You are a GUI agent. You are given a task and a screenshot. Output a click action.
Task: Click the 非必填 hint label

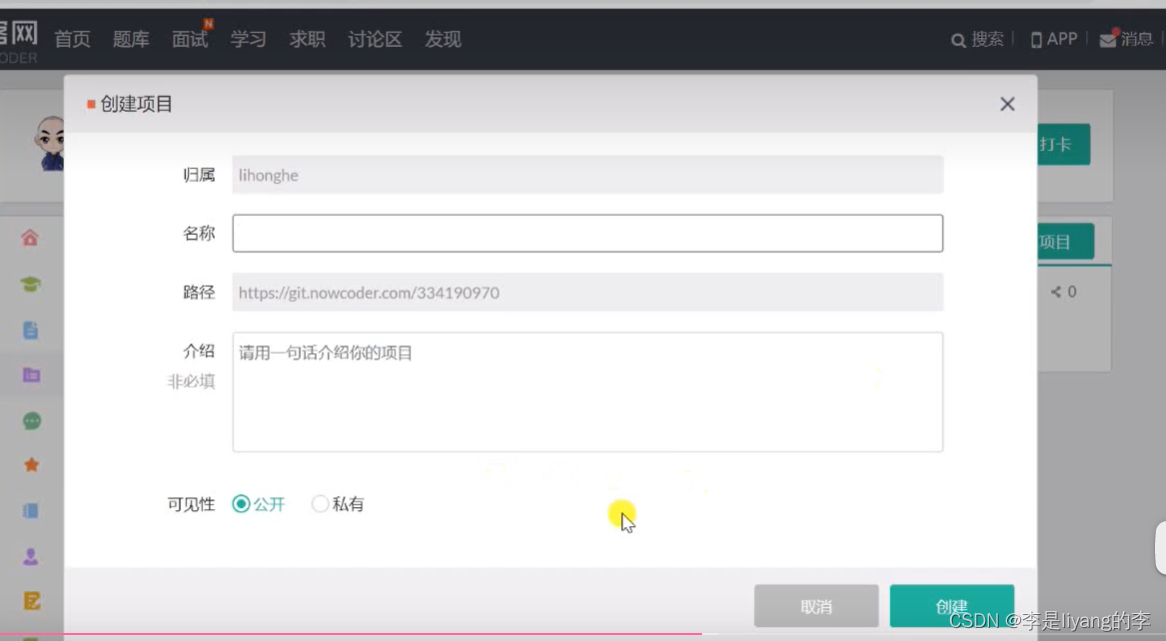(x=191, y=381)
